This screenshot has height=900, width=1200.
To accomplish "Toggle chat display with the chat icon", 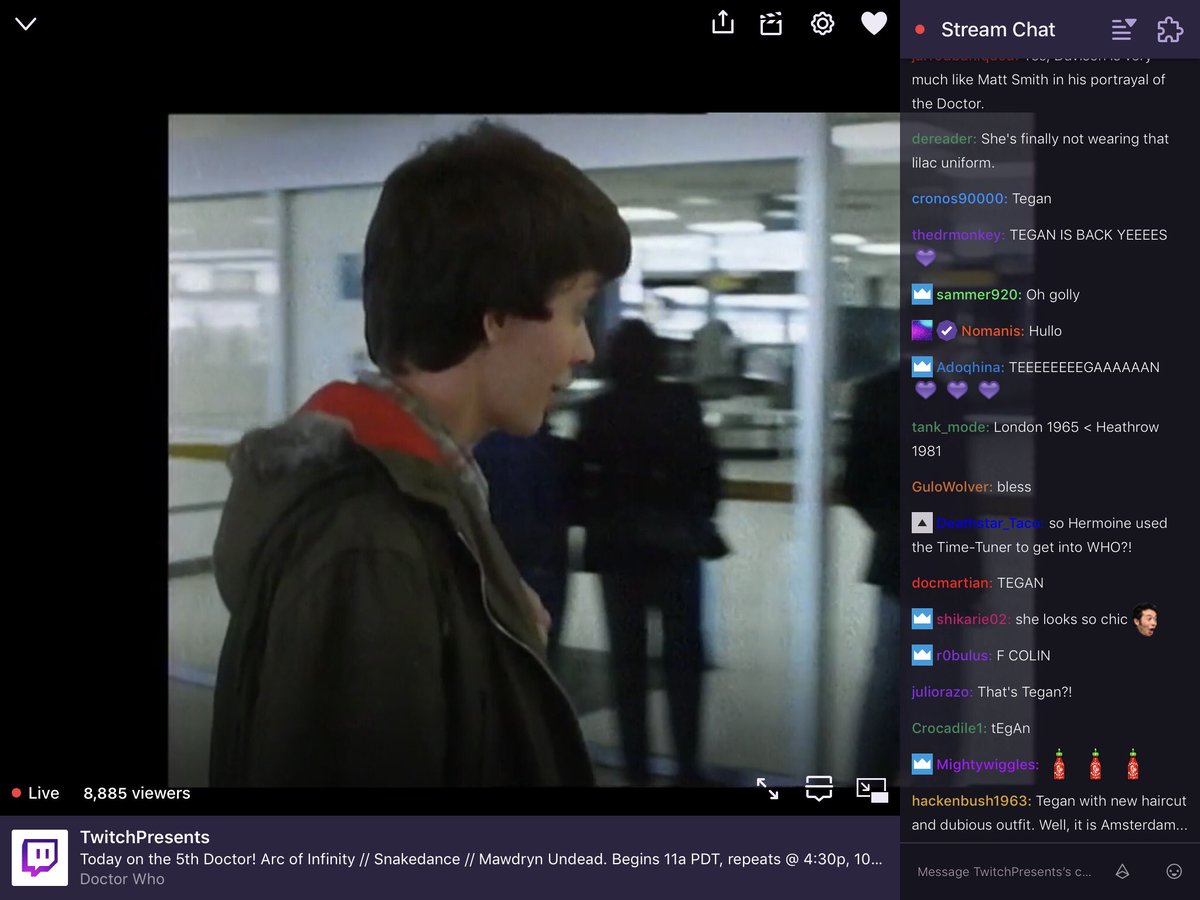I will (x=819, y=789).
